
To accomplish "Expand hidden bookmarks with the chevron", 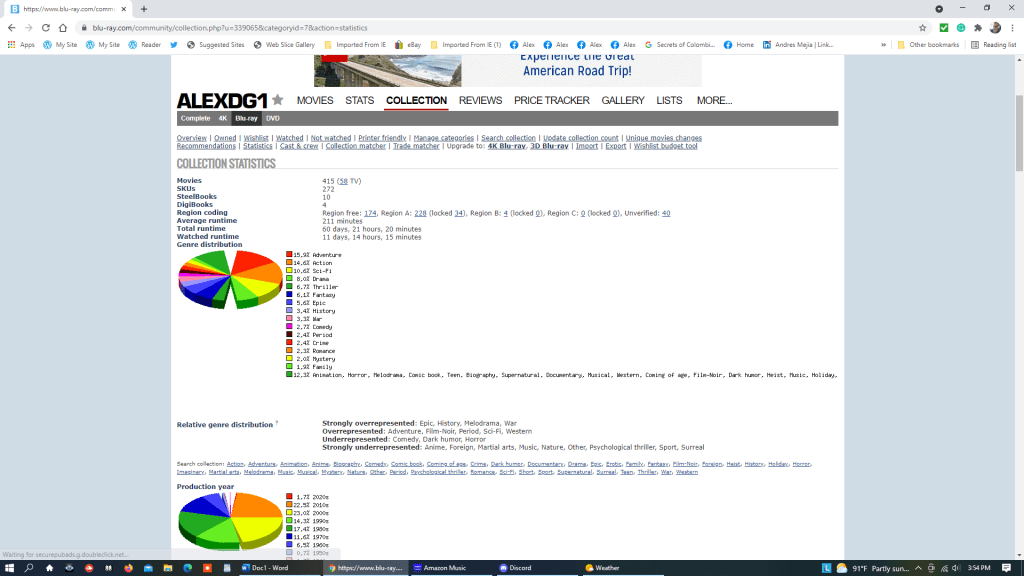I will (x=884, y=45).
